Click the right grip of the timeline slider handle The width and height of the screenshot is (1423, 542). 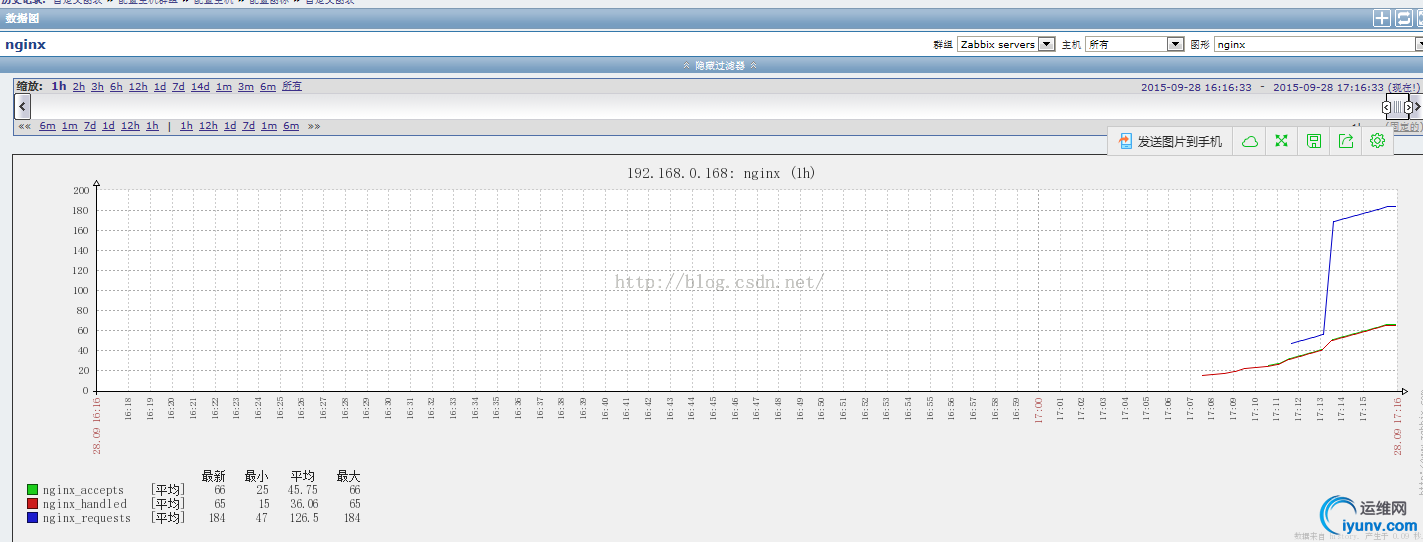(x=1408, y=107)
